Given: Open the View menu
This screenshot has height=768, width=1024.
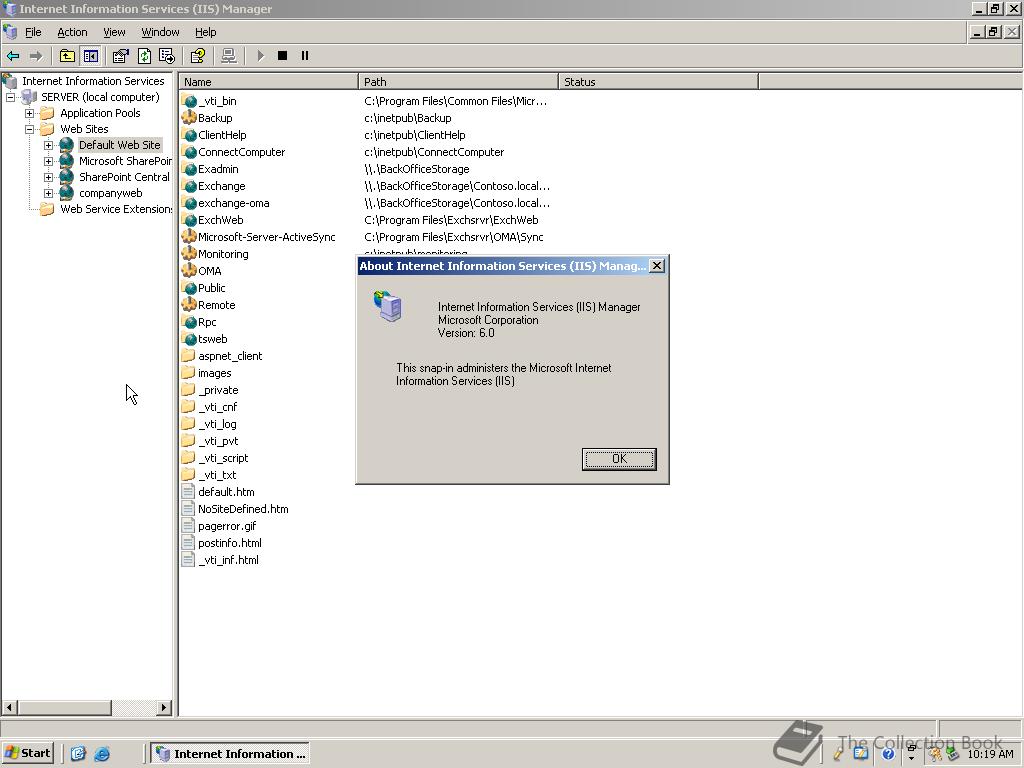Looking at the screenshot, I should point(114,32).
